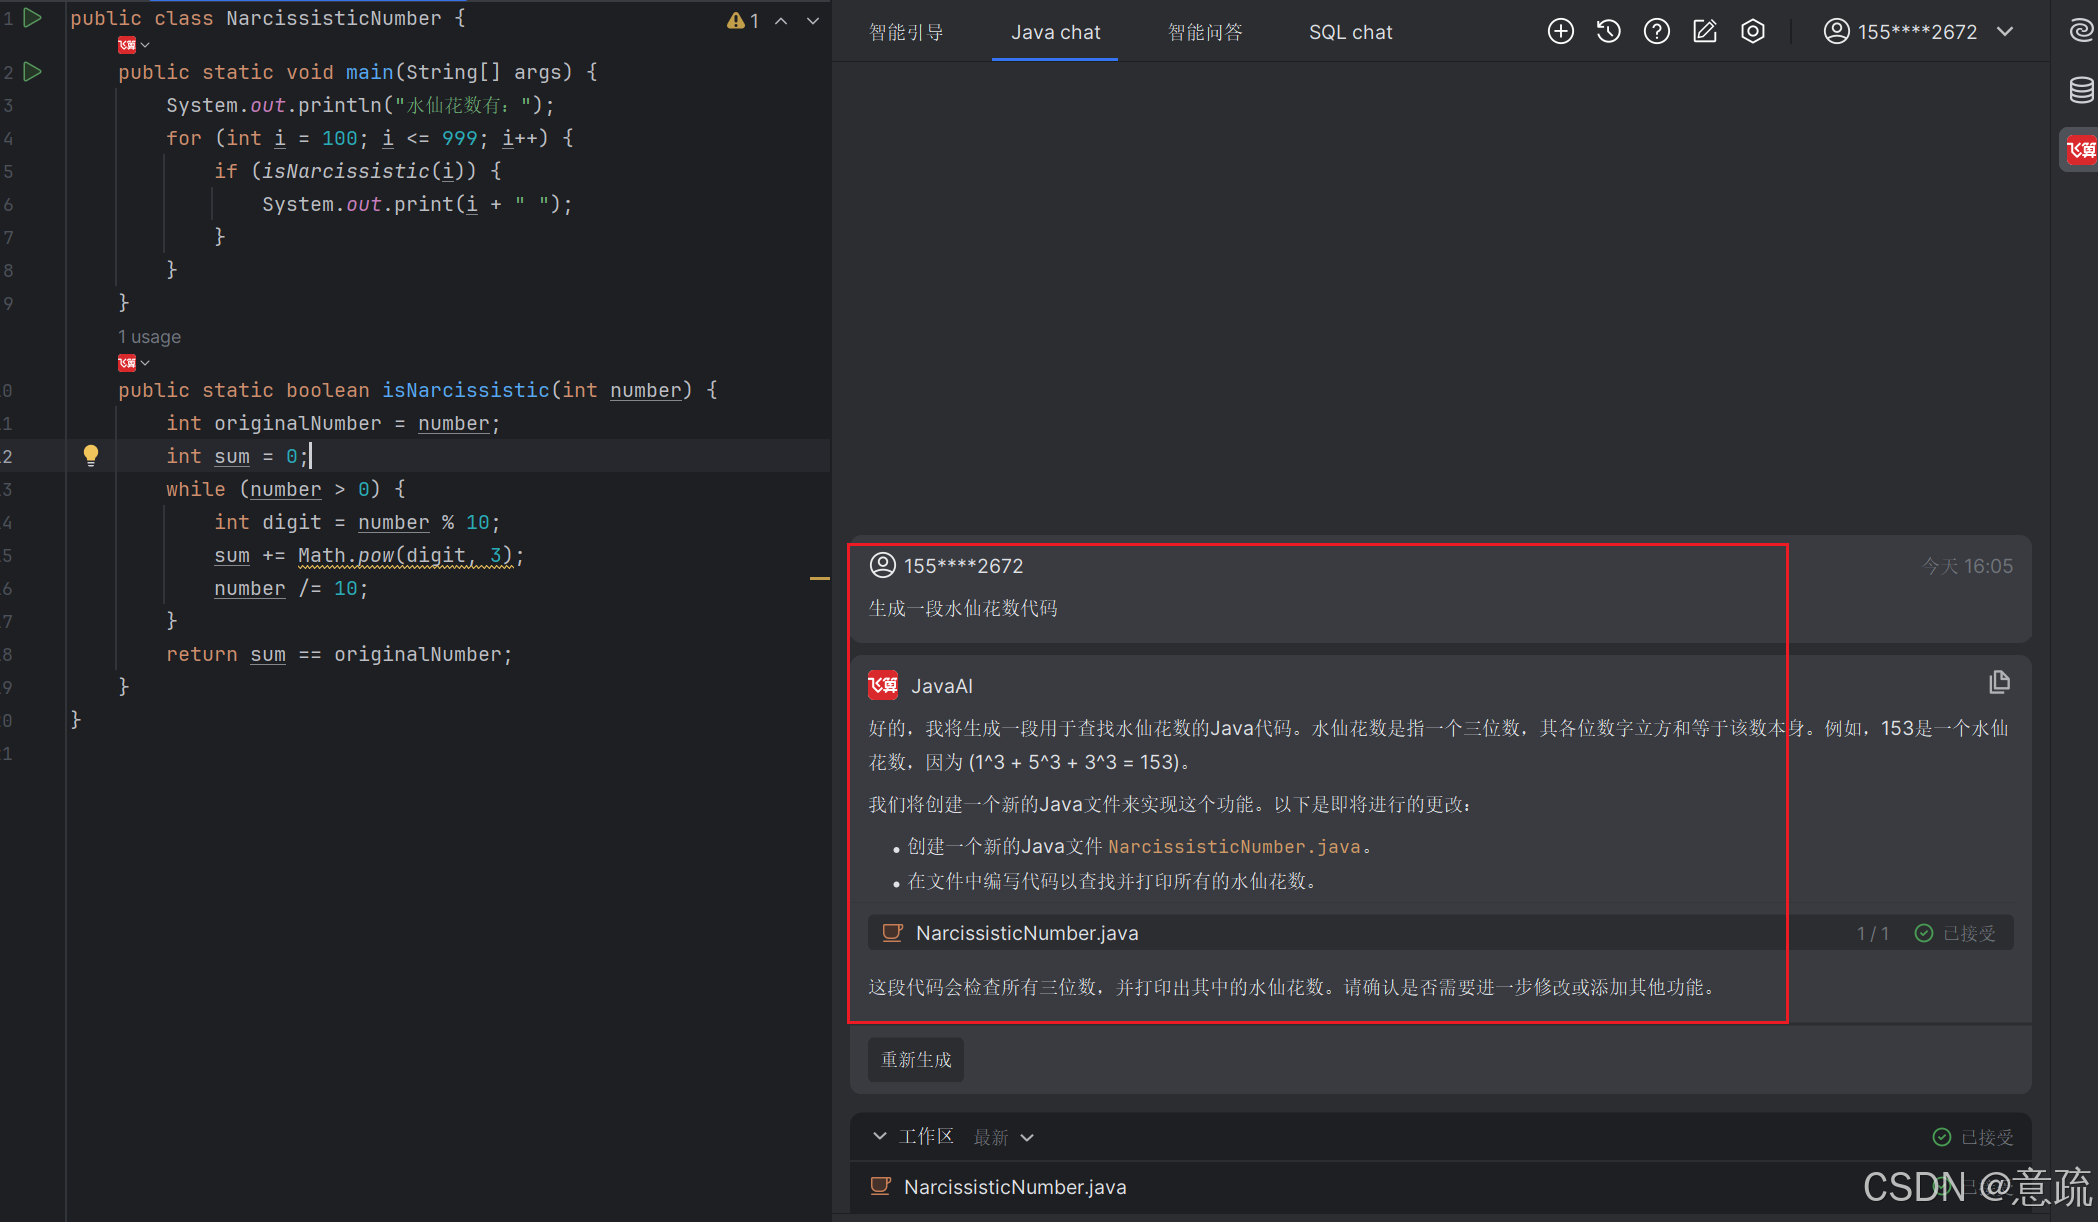This screenshot has height=1222, width=2098.
Task: Click the Math.pow call in the editor
Action: pos(405,555)
